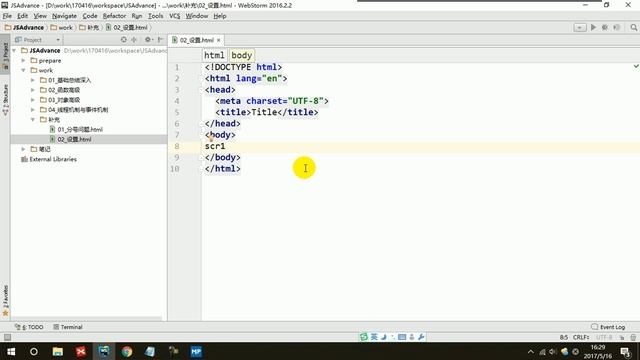Click the CRLF line separator indicator

click(x=581, y=337)
